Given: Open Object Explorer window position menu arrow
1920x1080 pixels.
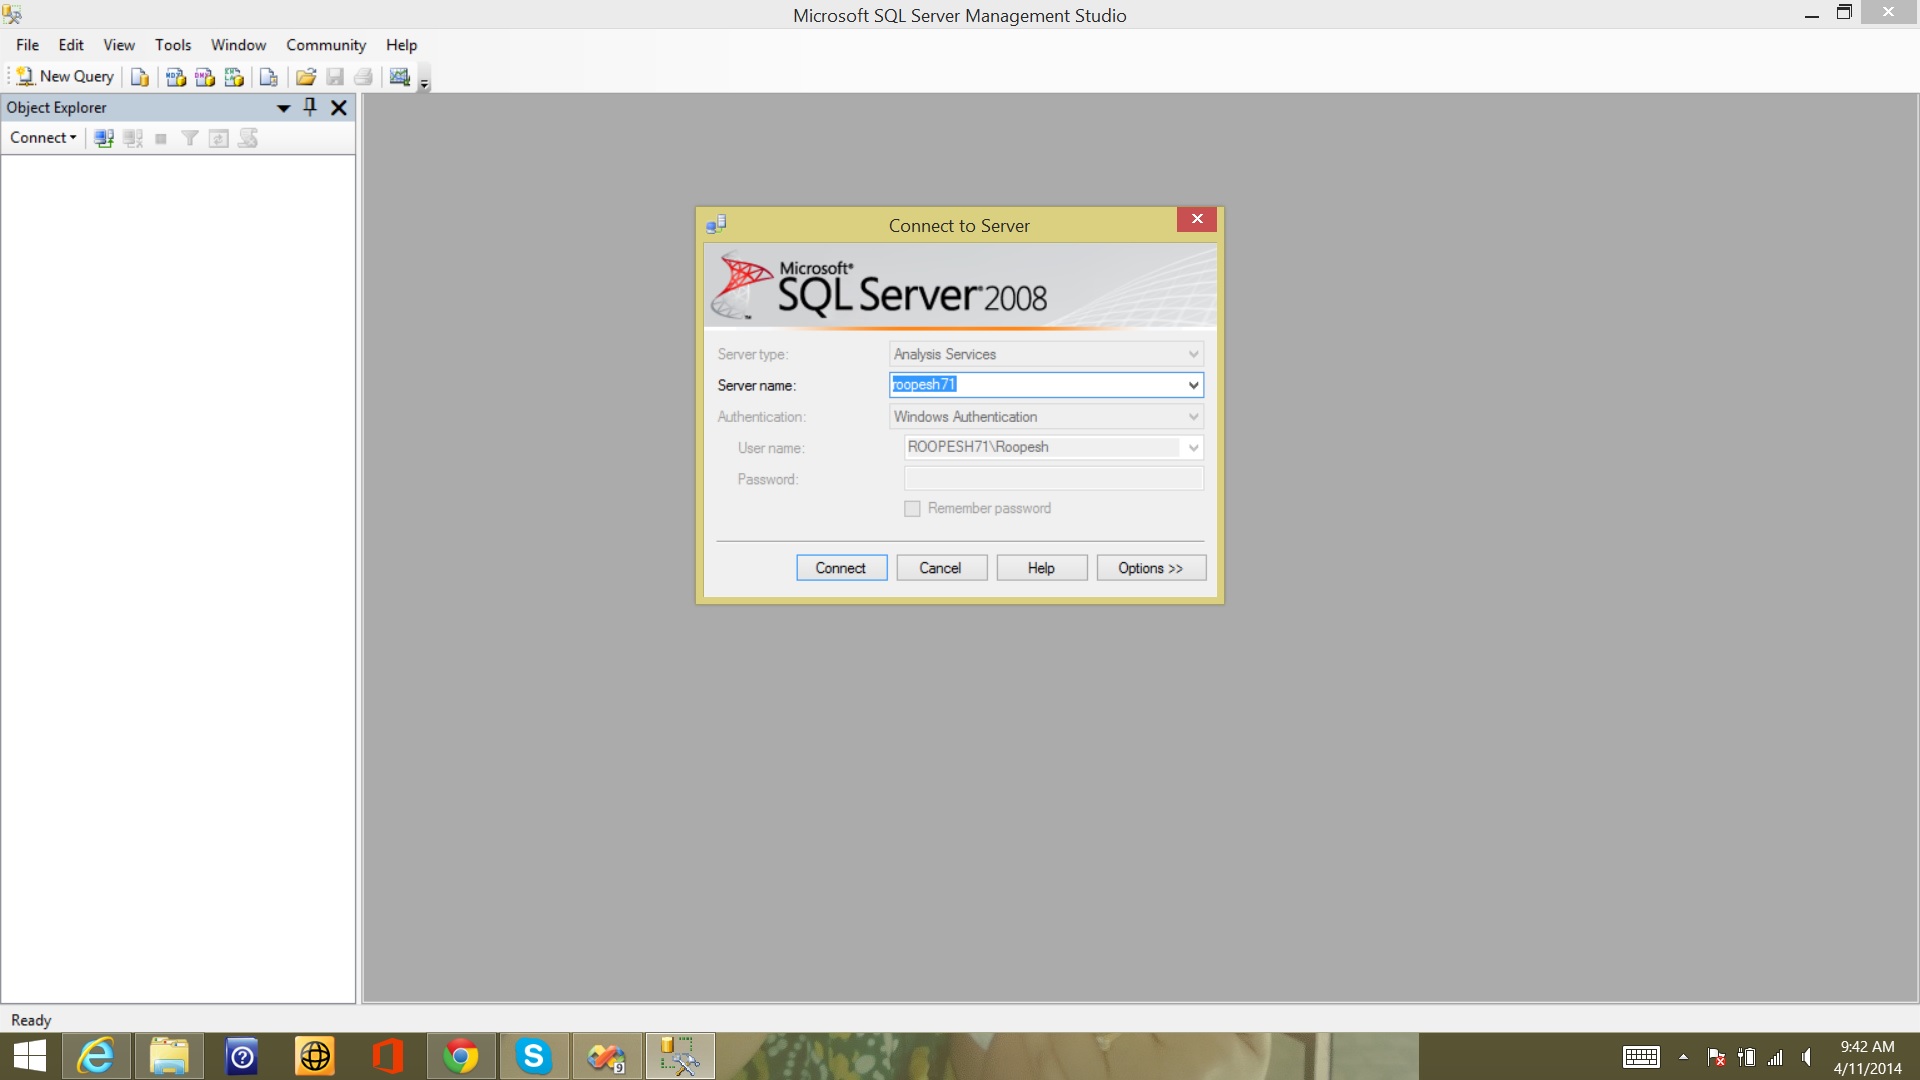Looking at the screenshot, I should (x=283, y=107).
